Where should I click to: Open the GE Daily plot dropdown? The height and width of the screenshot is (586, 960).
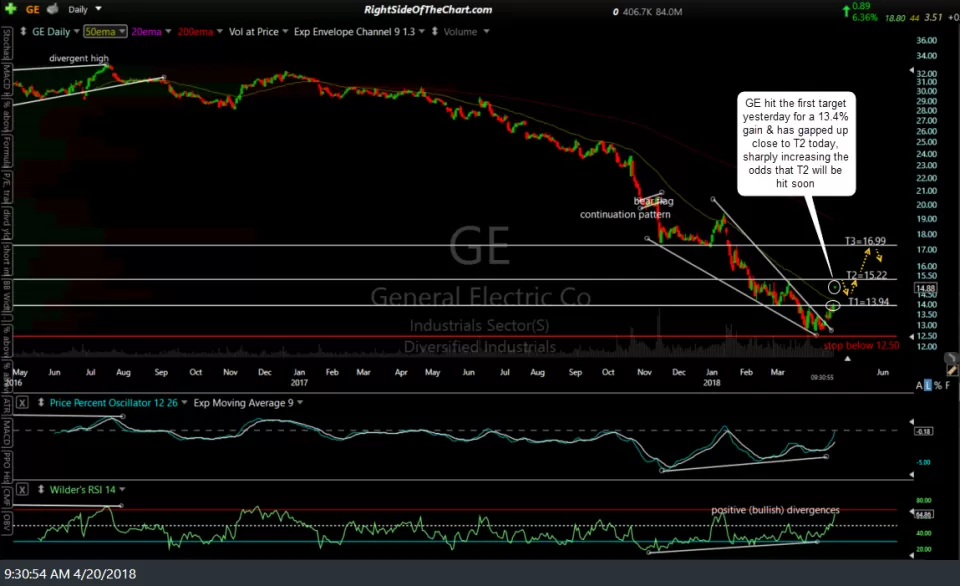pos(77,31)
